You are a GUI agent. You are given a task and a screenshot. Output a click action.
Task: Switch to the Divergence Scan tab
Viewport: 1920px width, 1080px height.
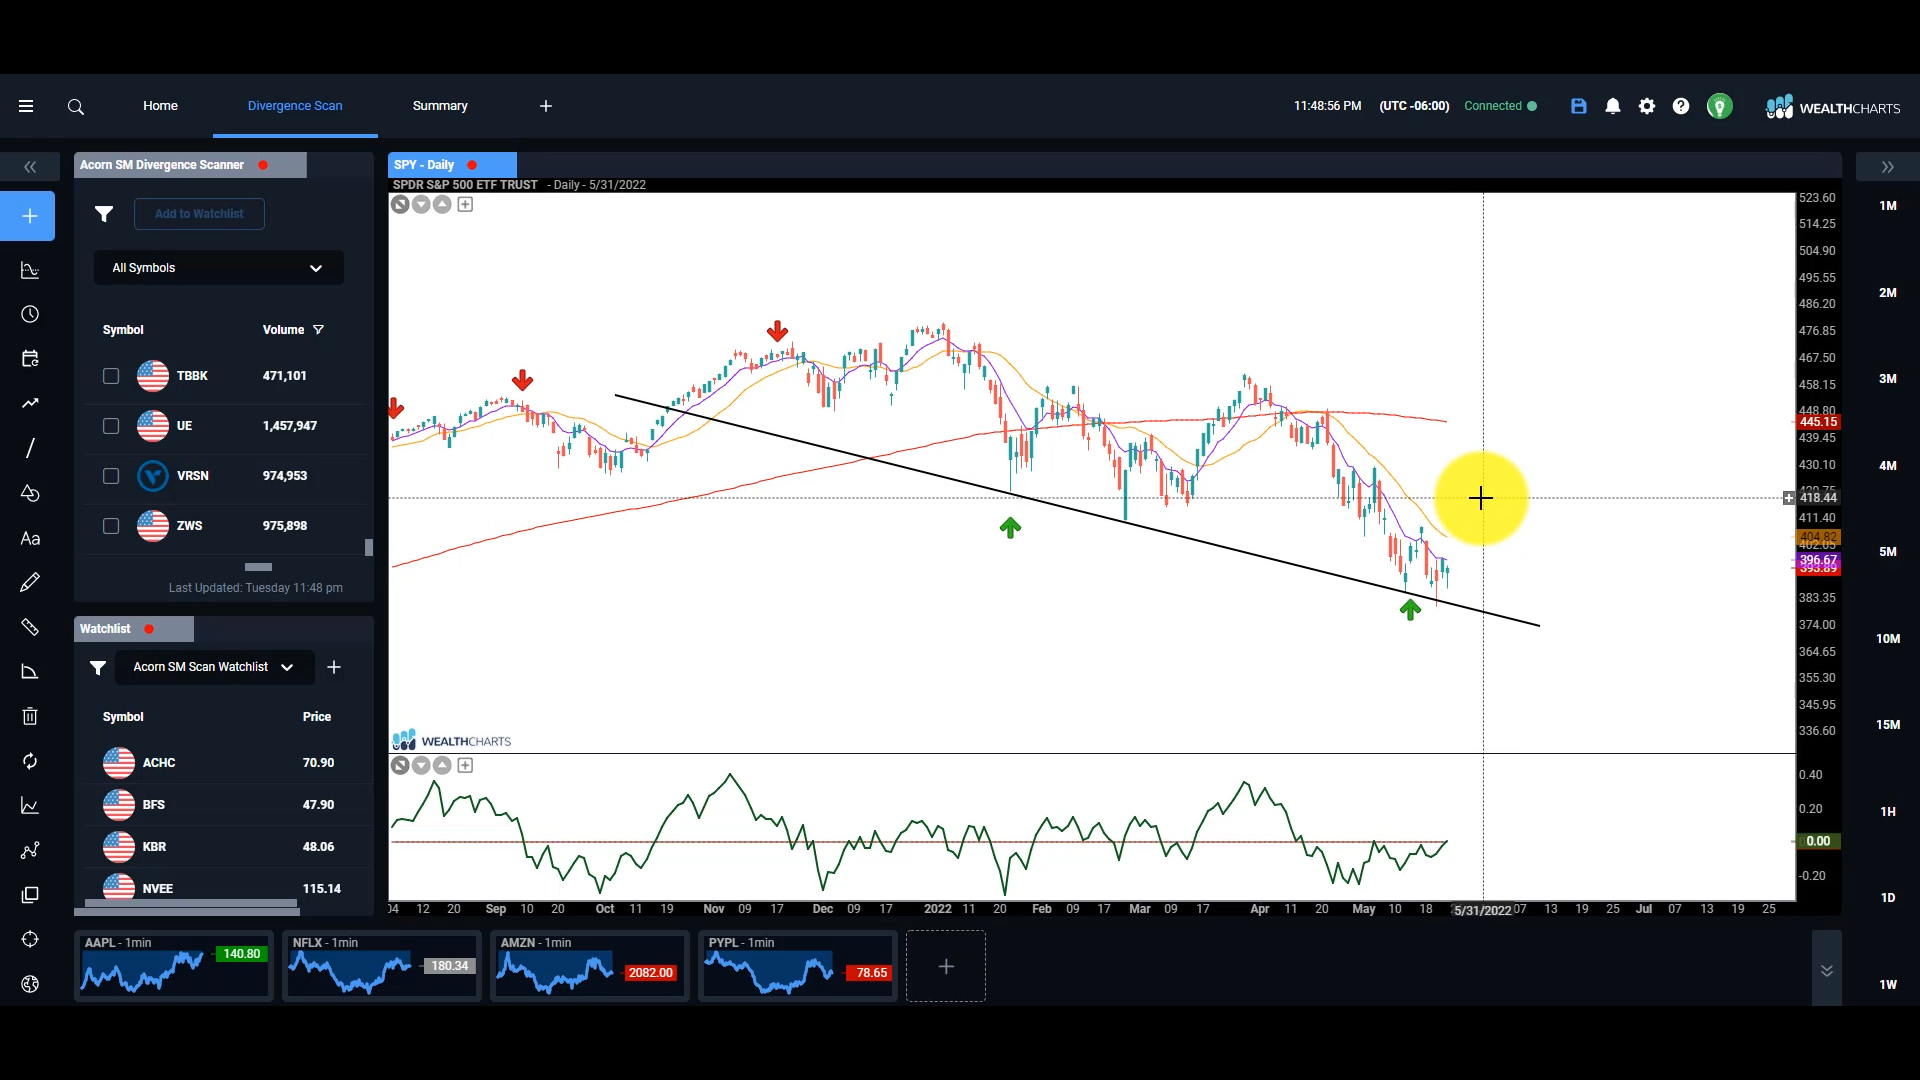click(295, 106)
